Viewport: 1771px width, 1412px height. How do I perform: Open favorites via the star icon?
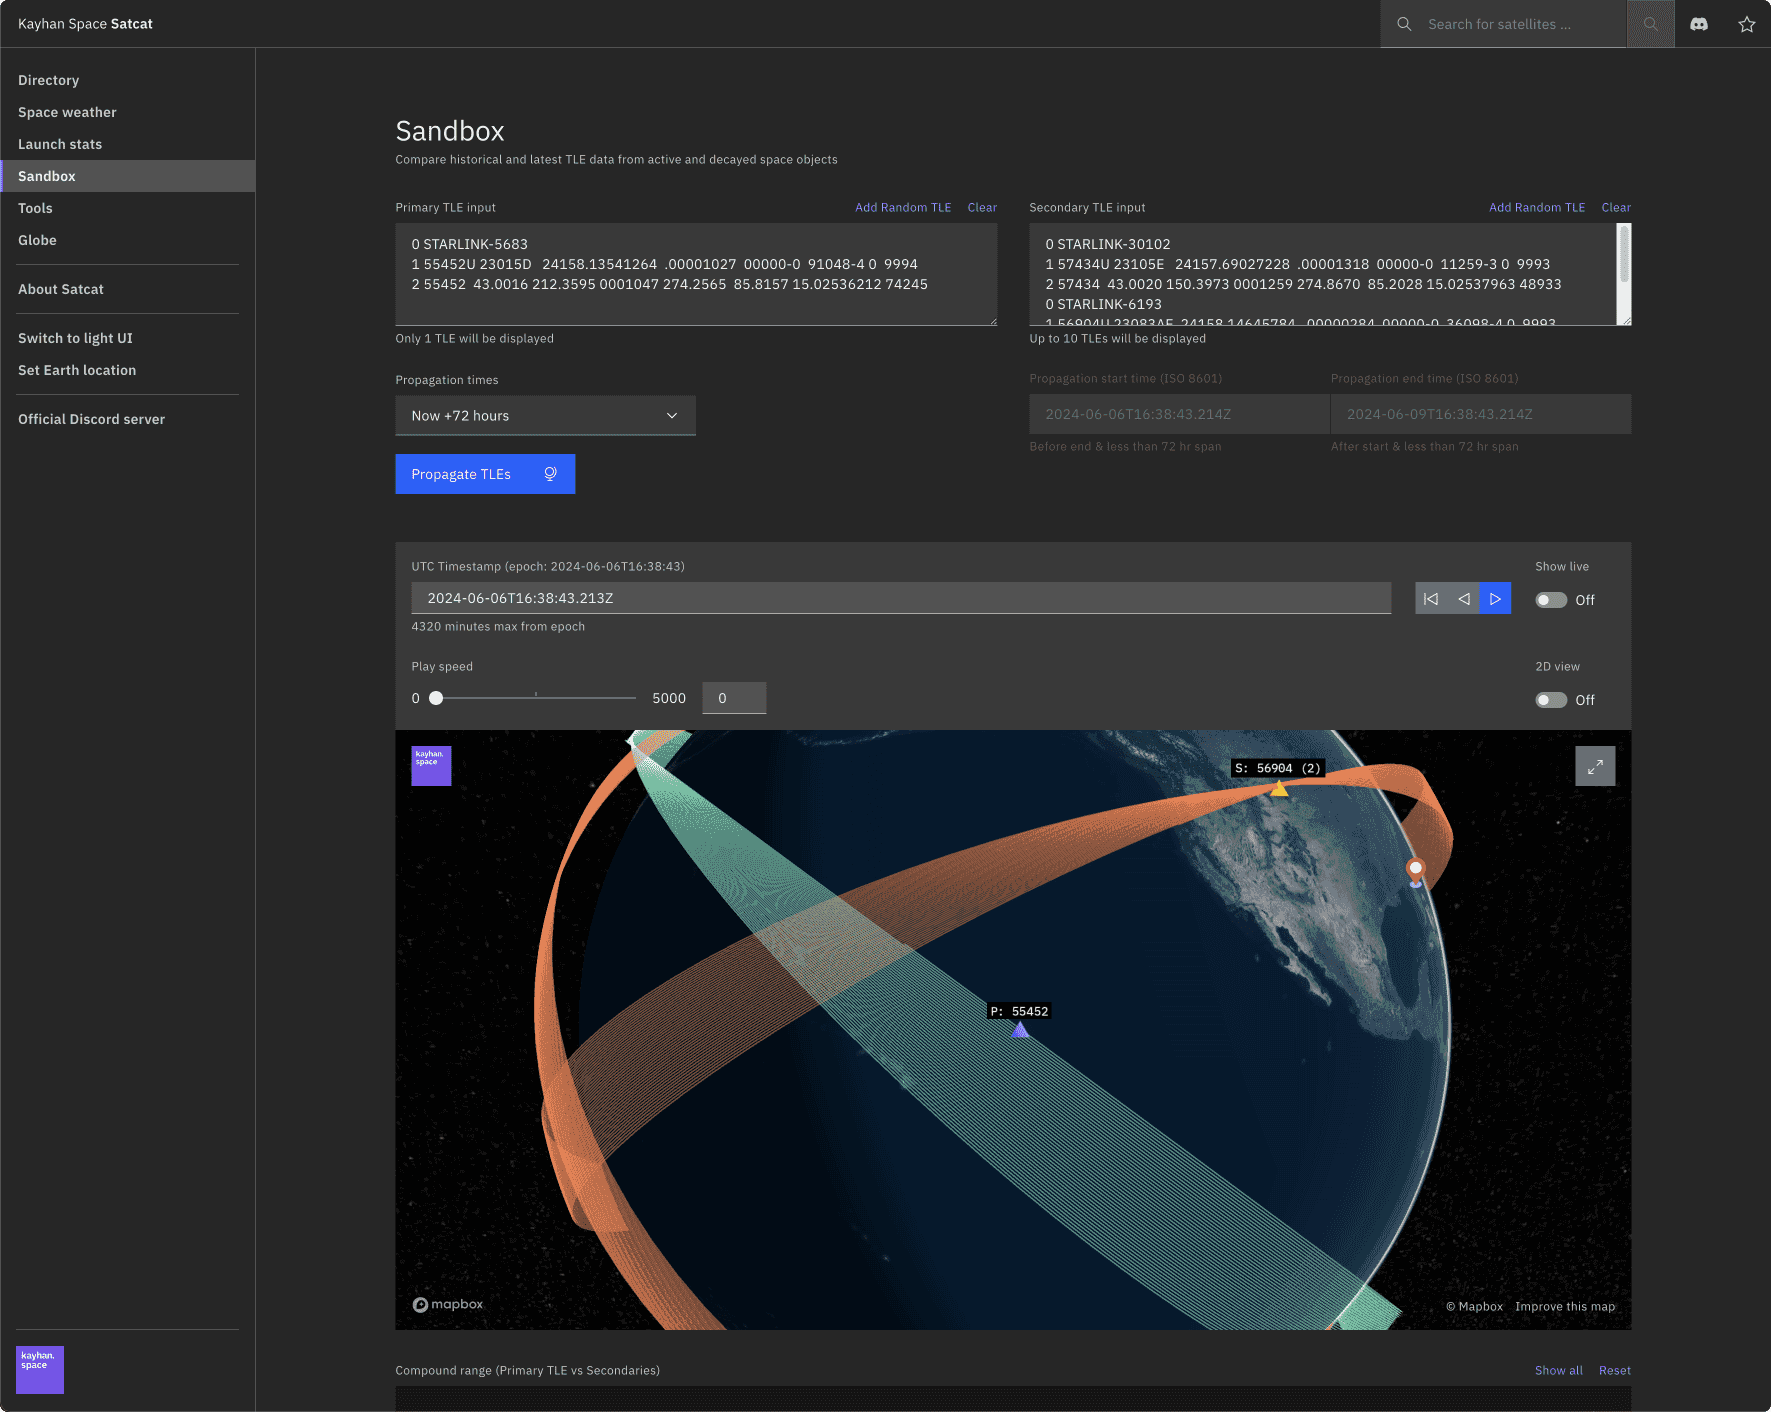point(1747,23)
